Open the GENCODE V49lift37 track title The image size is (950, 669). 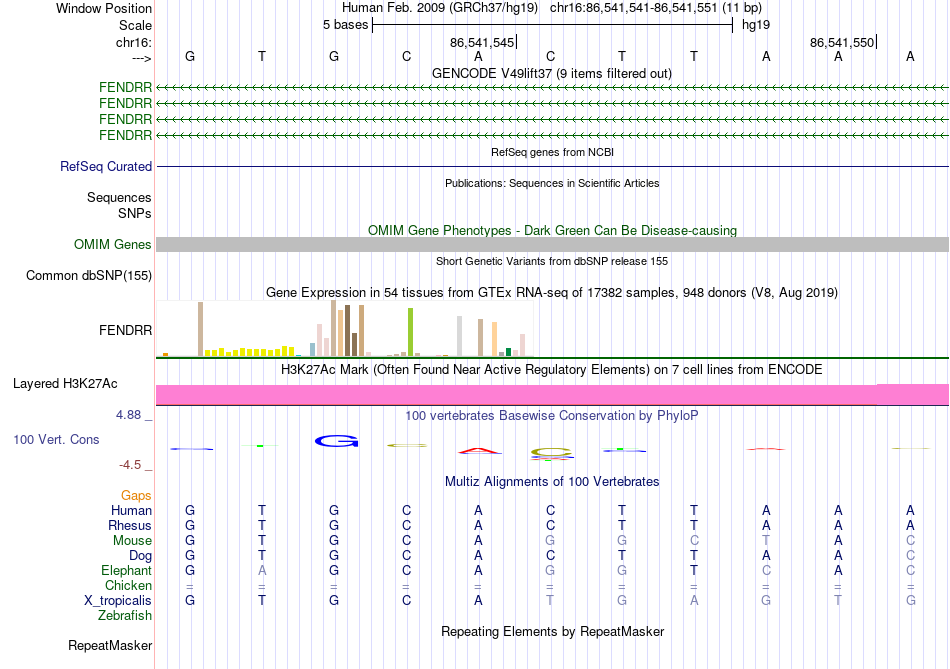pos(551,73)
